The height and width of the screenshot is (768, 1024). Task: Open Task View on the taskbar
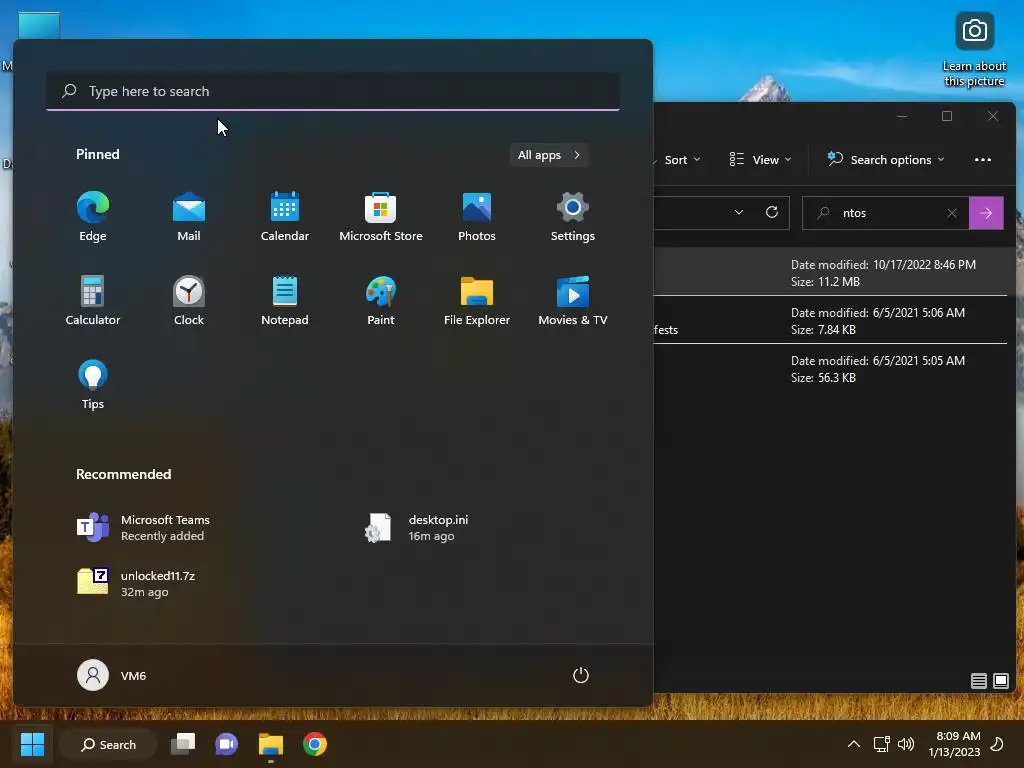pos(183,744)
